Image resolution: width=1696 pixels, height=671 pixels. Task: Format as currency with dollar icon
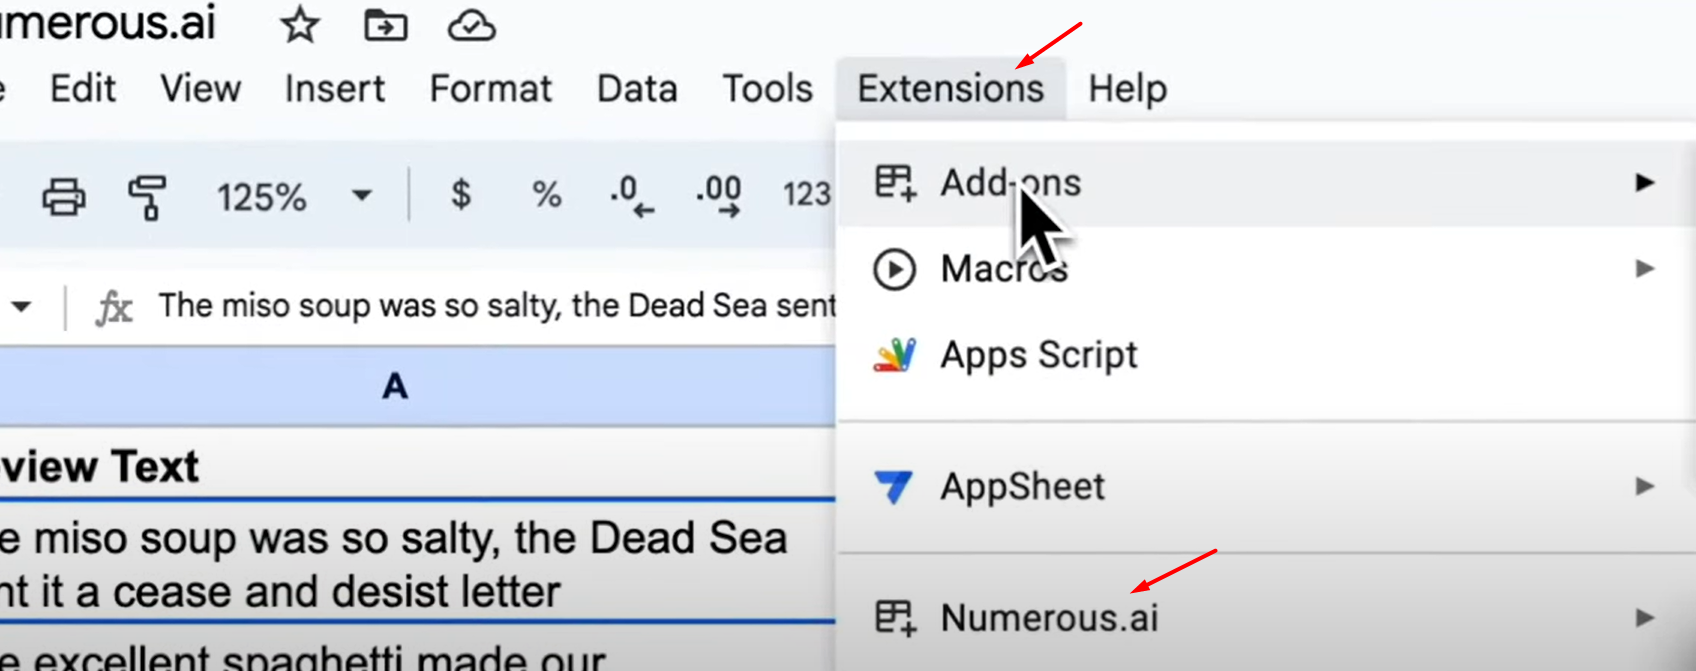pos(460,194)
